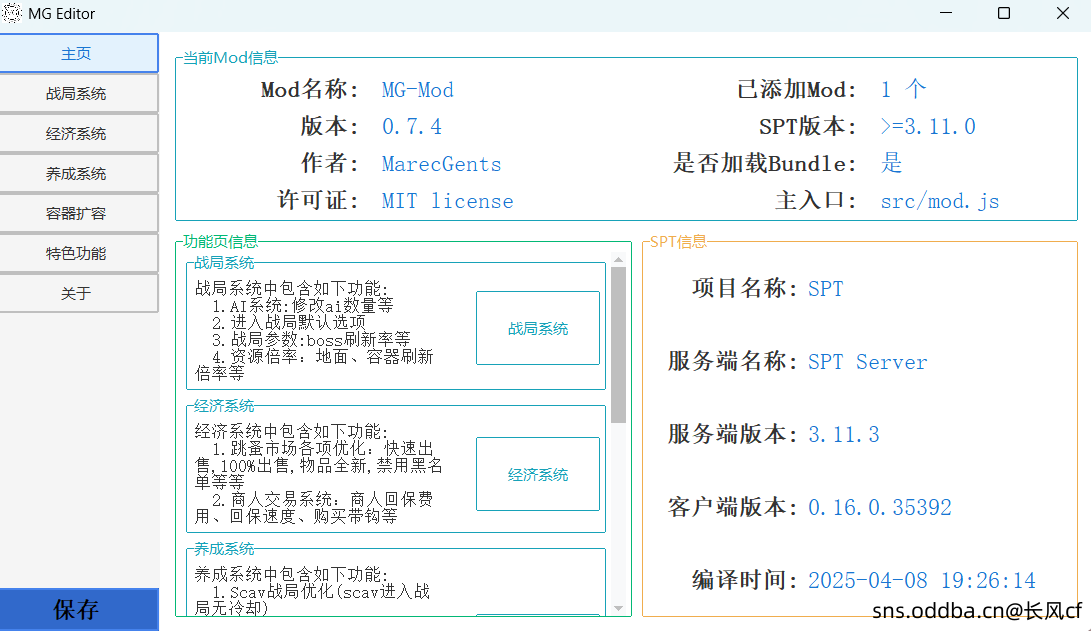Click the 当前Mod信息 group title
This screenshot has width=1091, height=631.
pos(230,58)
